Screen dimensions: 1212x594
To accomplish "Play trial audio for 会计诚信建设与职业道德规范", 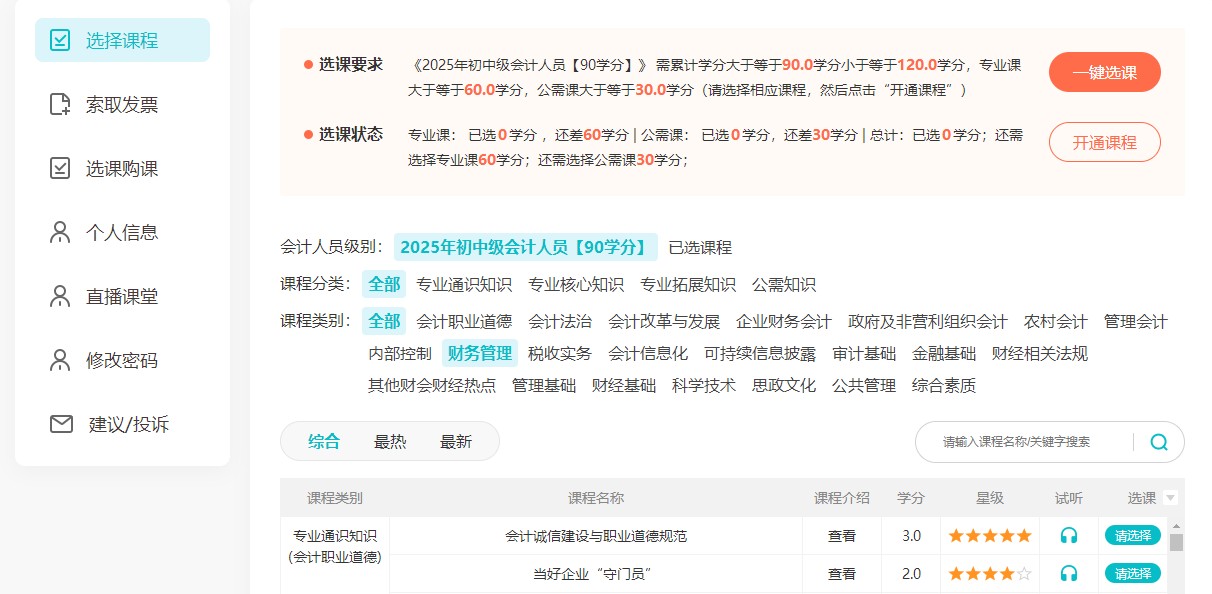I will click(1069, 535).
